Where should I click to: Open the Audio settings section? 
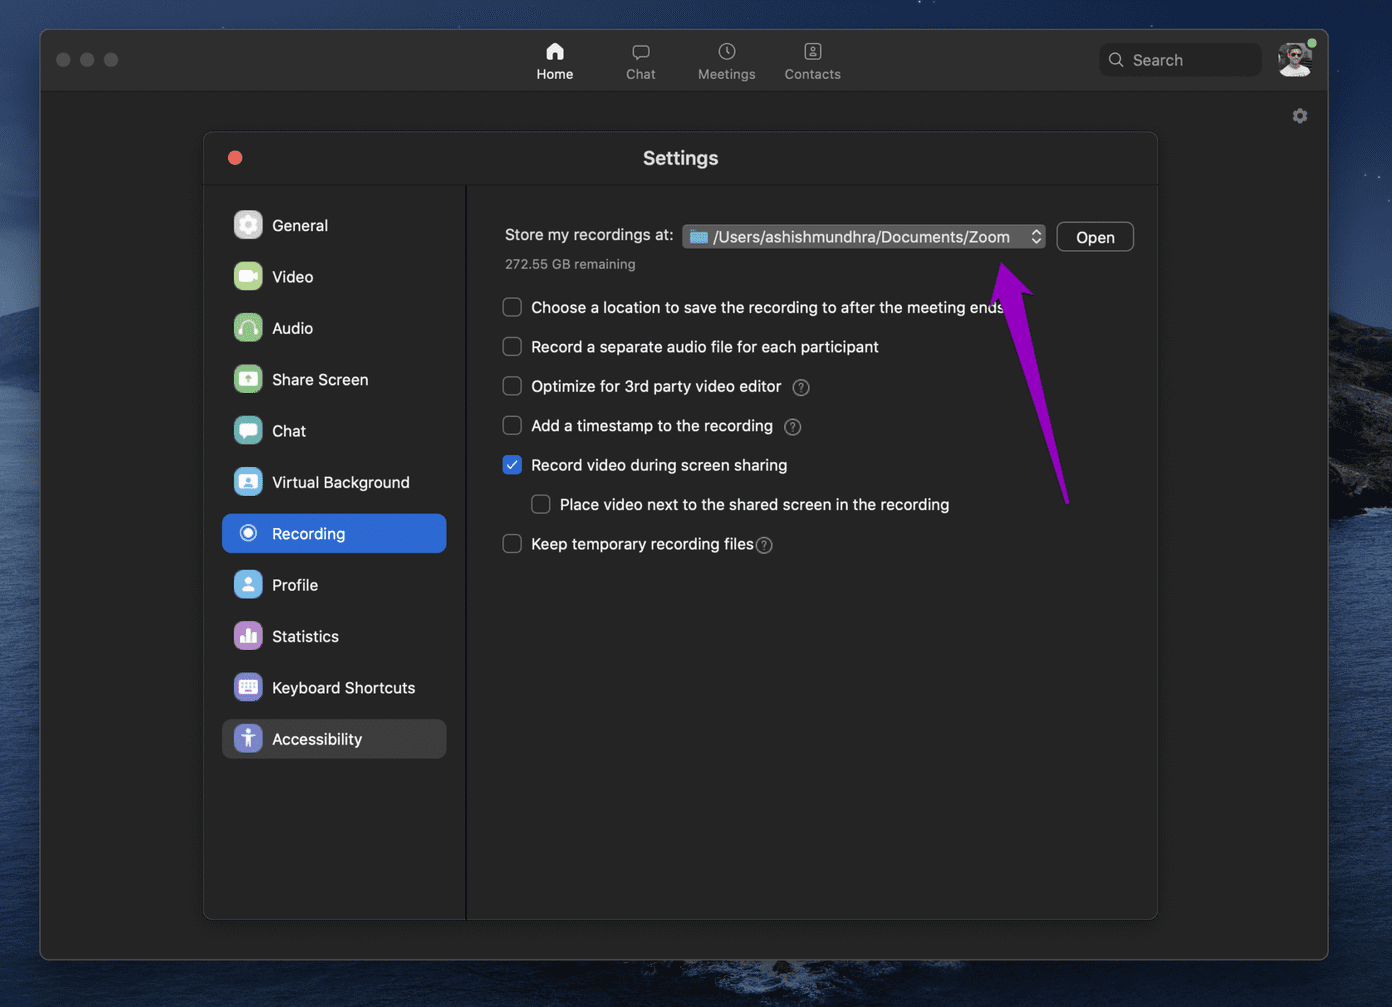click(334, 328)
